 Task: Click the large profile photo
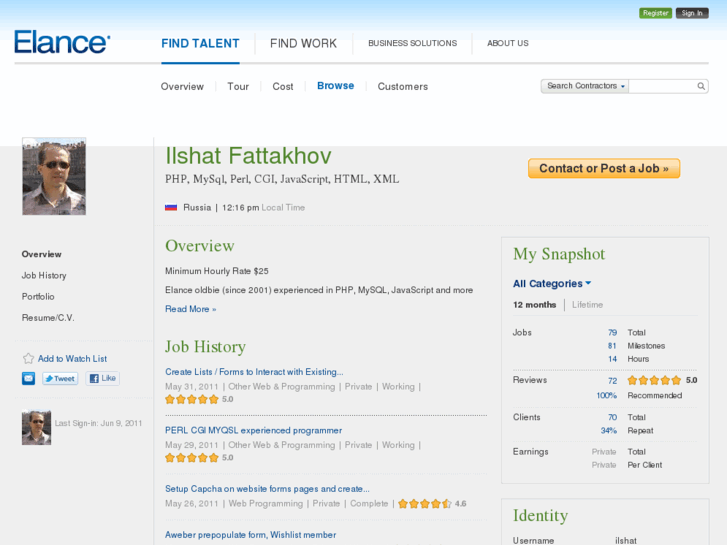pyautogui.click(x=54, y=176)
